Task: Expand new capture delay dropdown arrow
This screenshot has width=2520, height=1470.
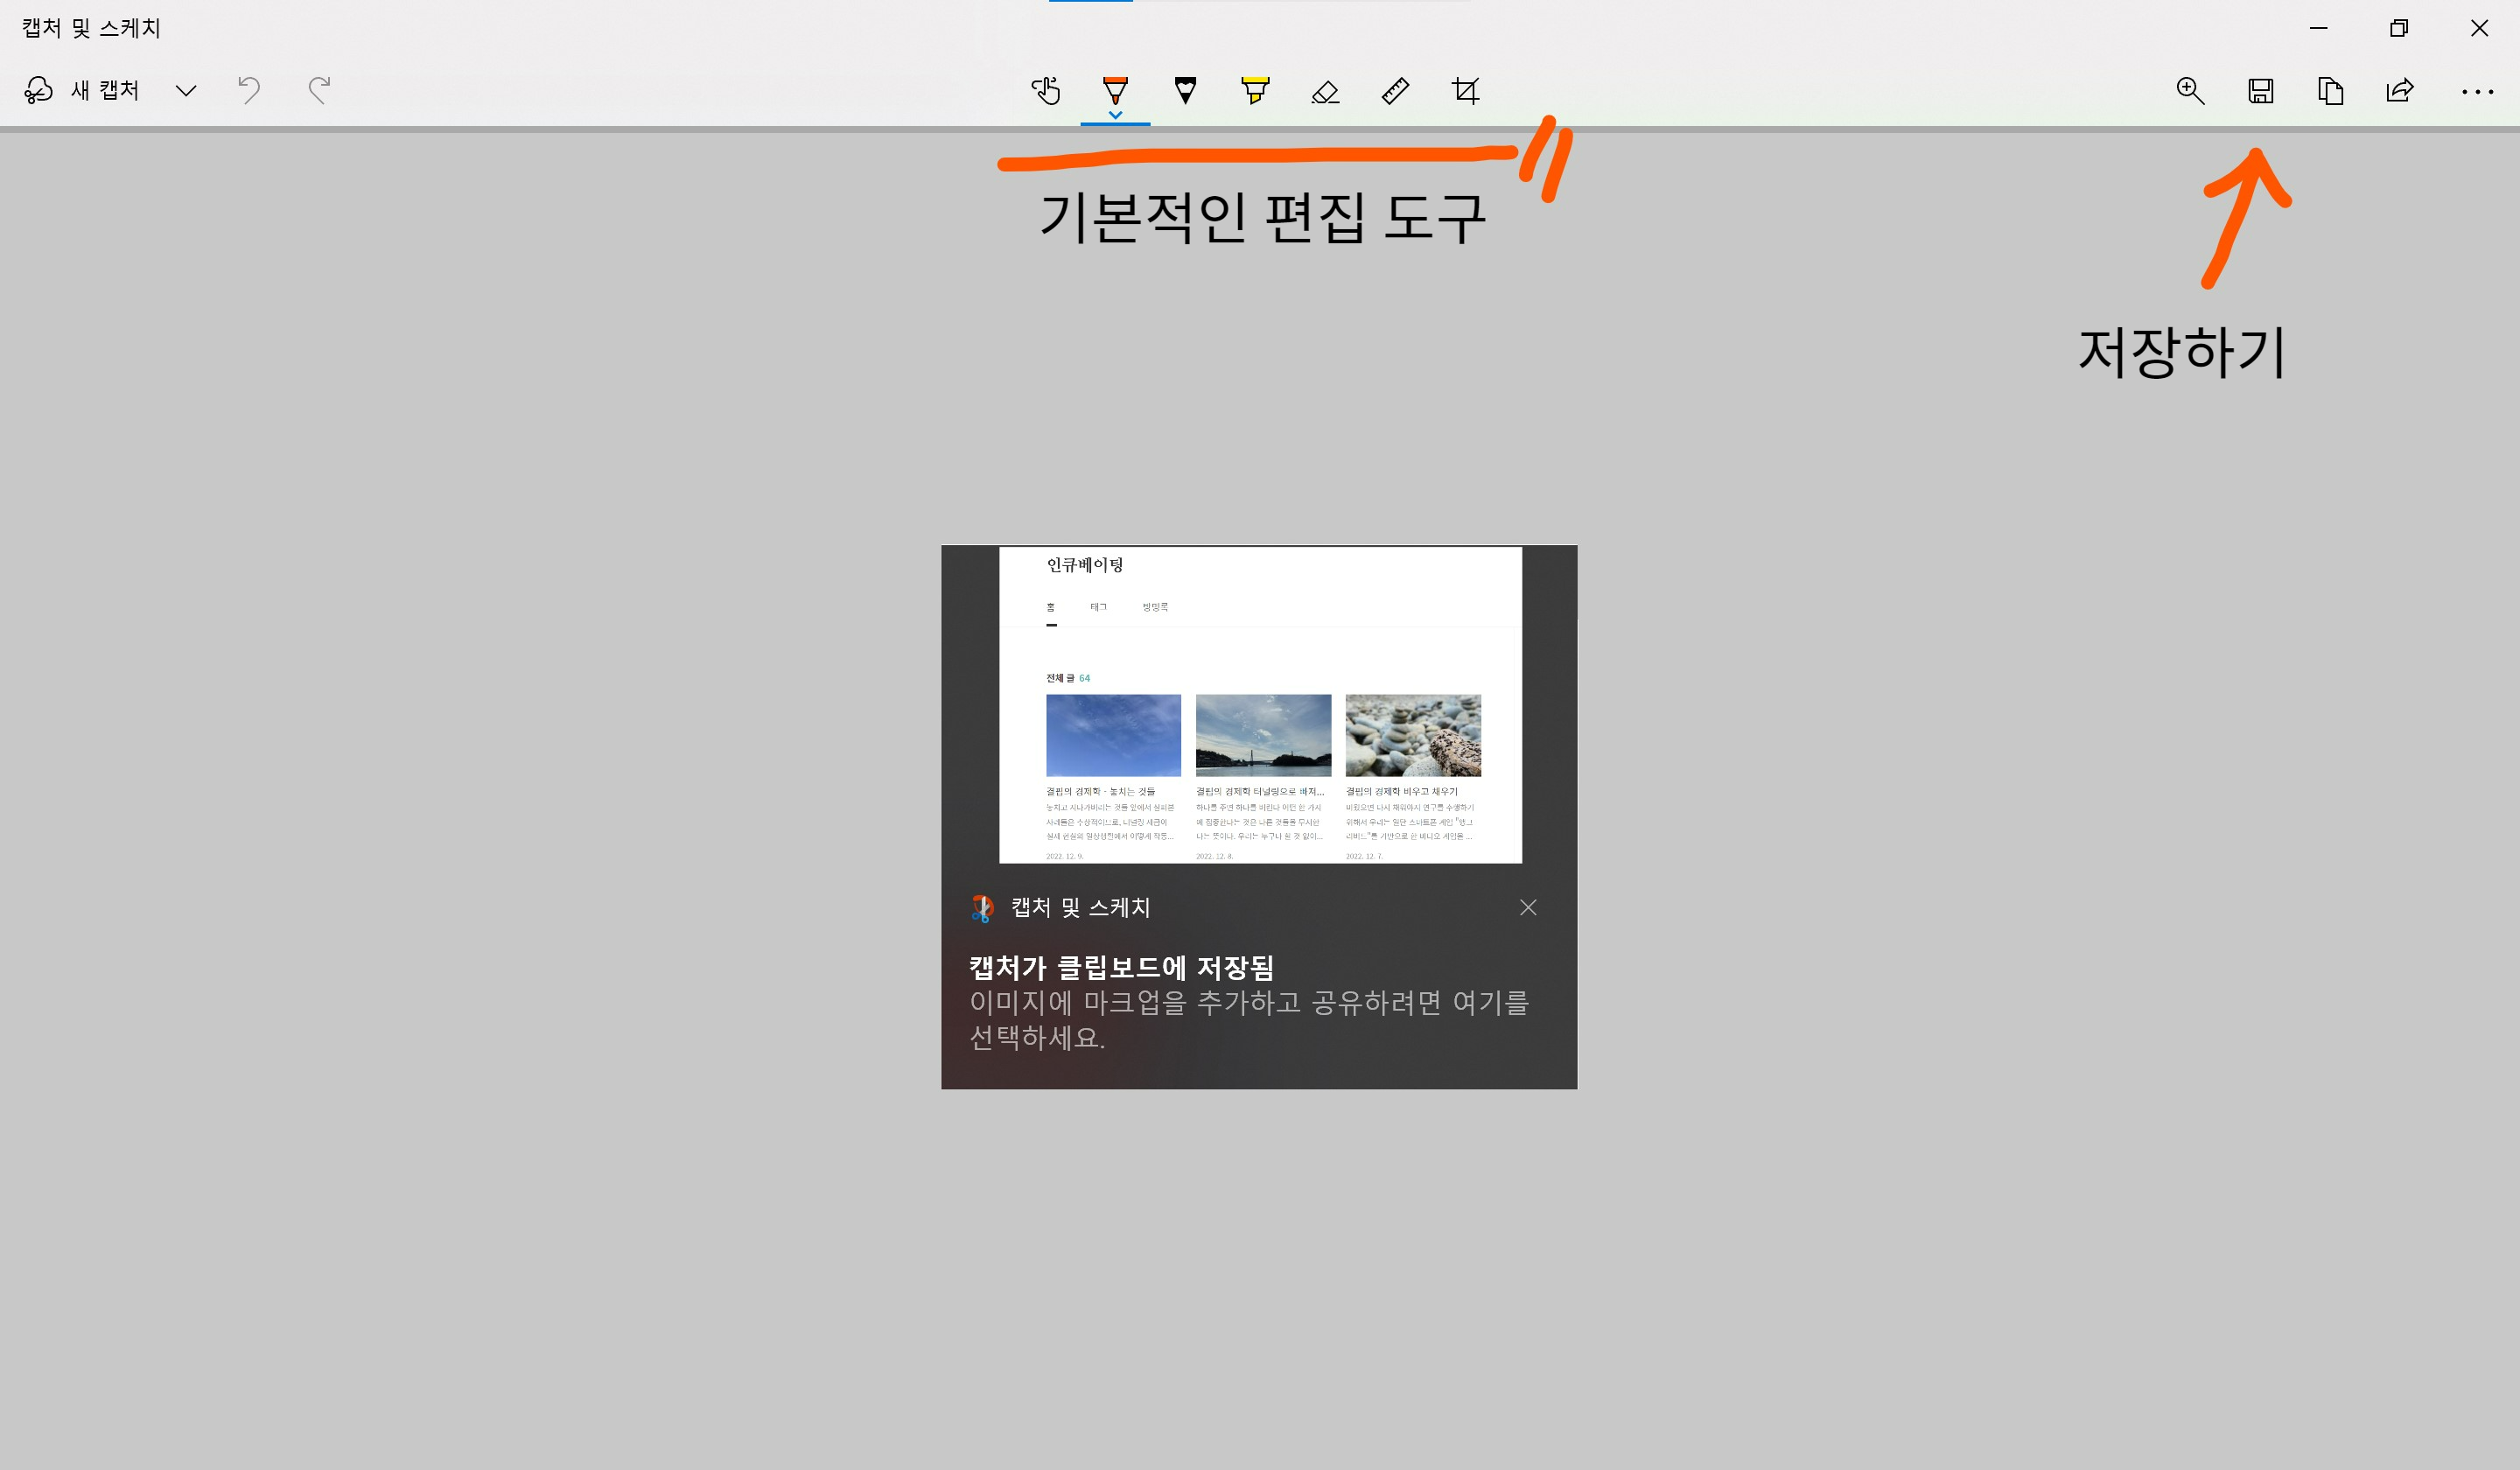Action: [x=186, y=91]
